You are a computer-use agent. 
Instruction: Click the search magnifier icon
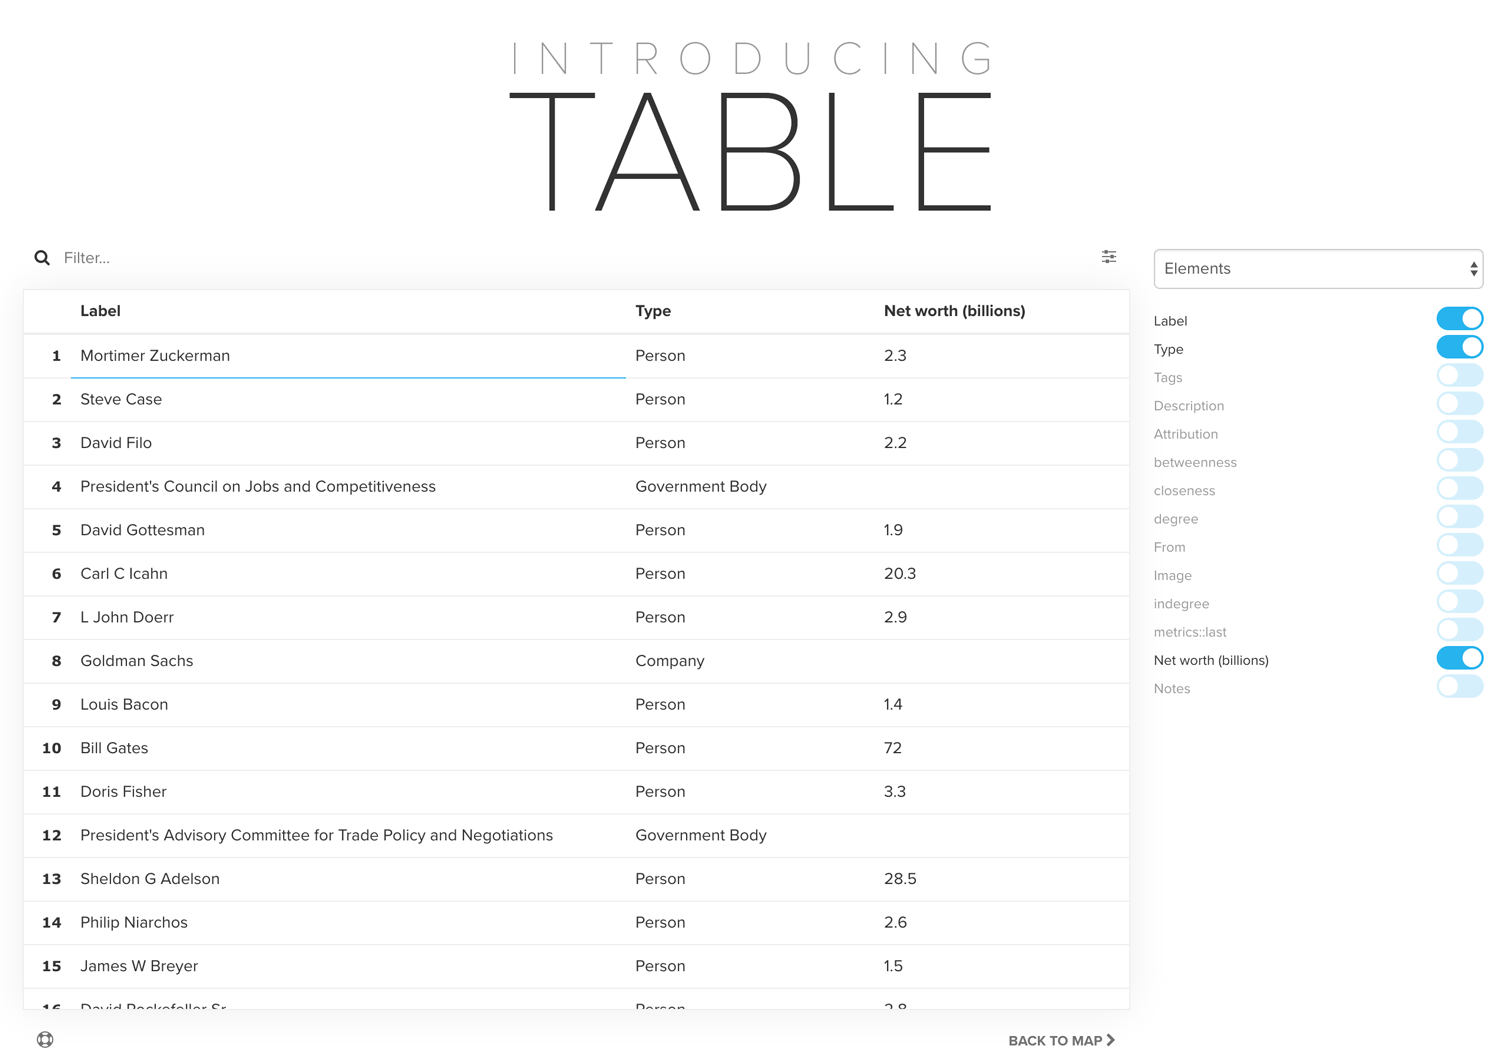coord(42,258)
